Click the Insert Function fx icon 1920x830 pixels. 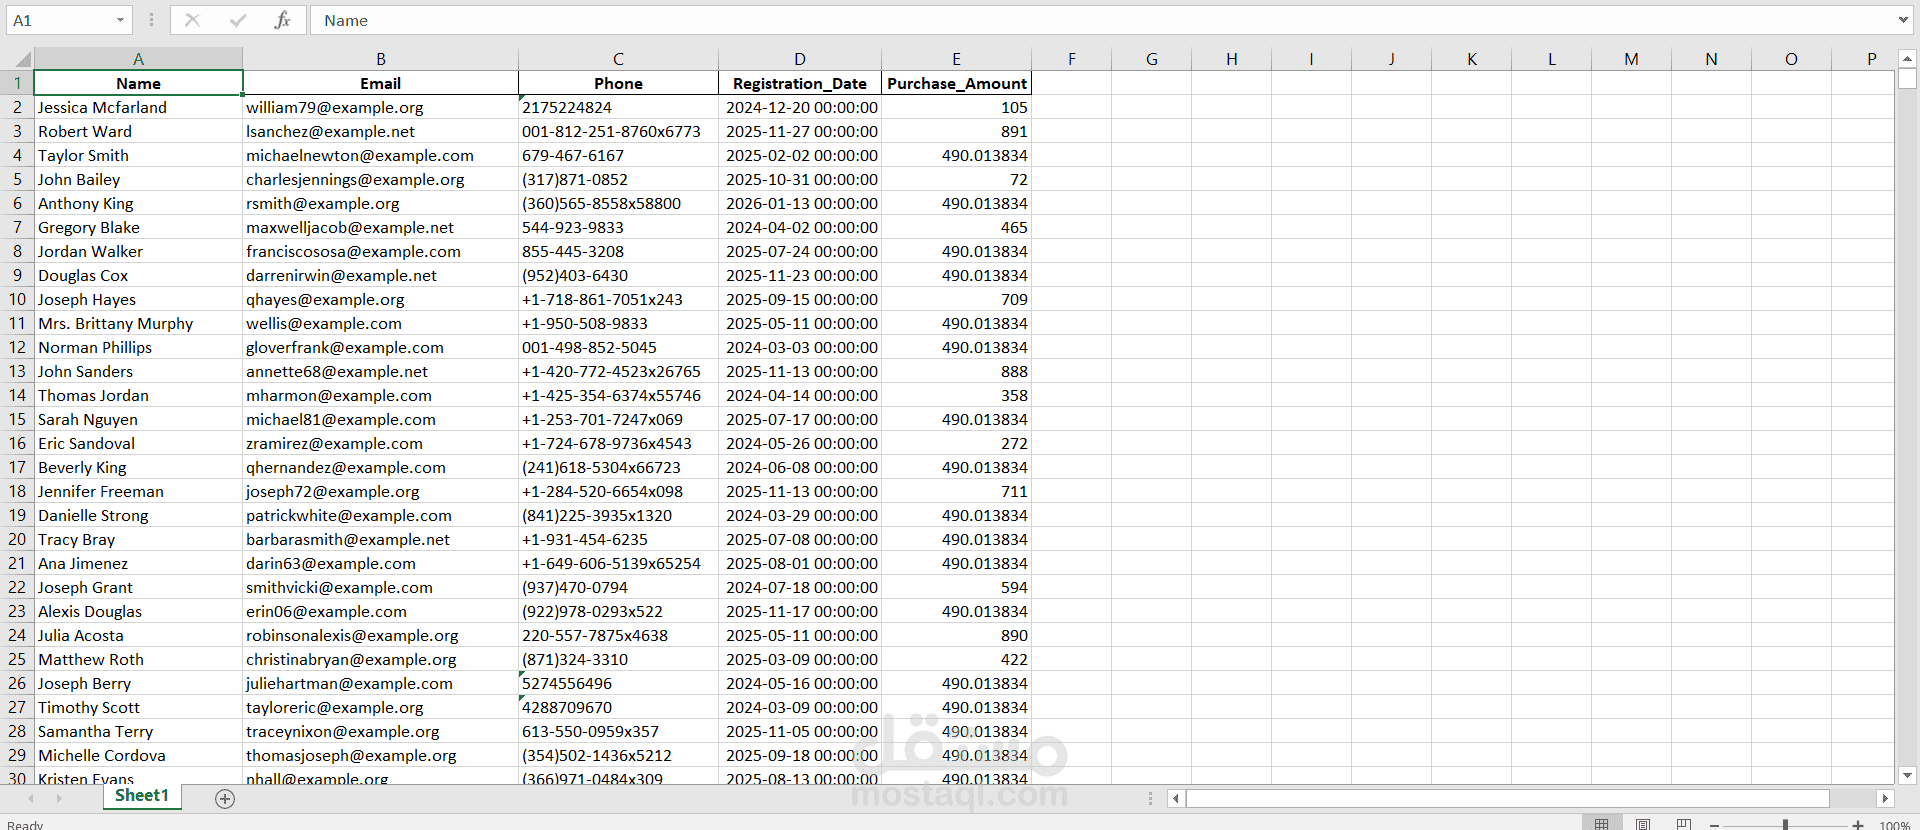click(x=282, y=20)
